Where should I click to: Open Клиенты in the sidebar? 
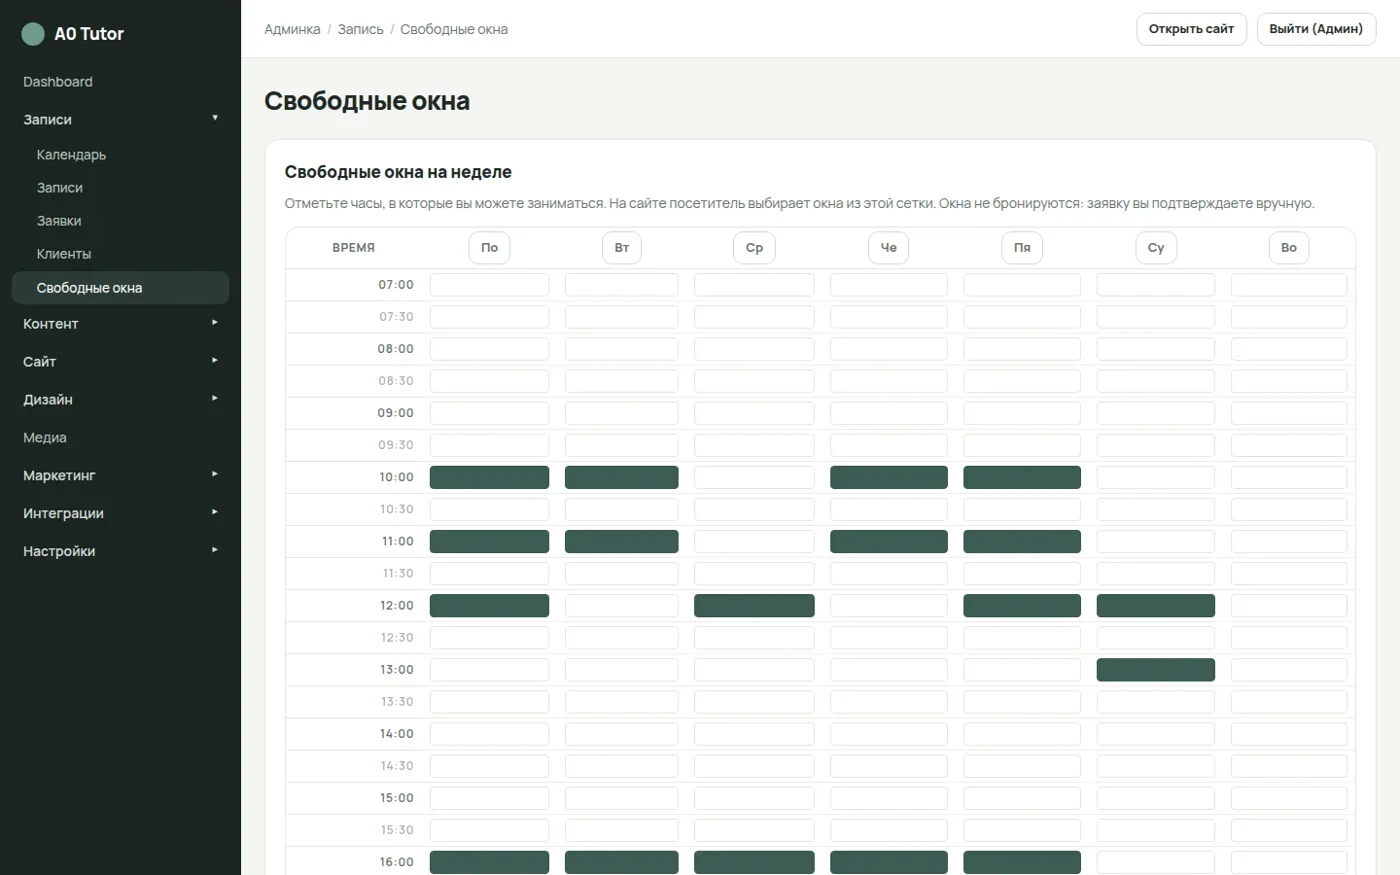point(120,254)
